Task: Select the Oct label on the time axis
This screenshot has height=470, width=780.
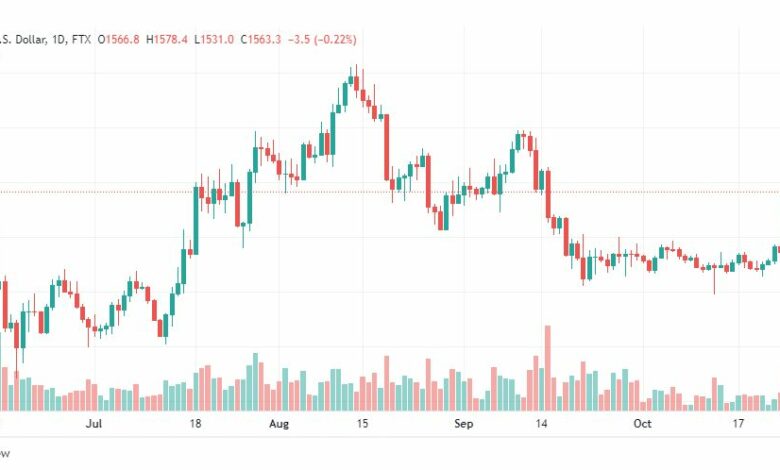Action: pyautogui.click(x=642, y=424)
